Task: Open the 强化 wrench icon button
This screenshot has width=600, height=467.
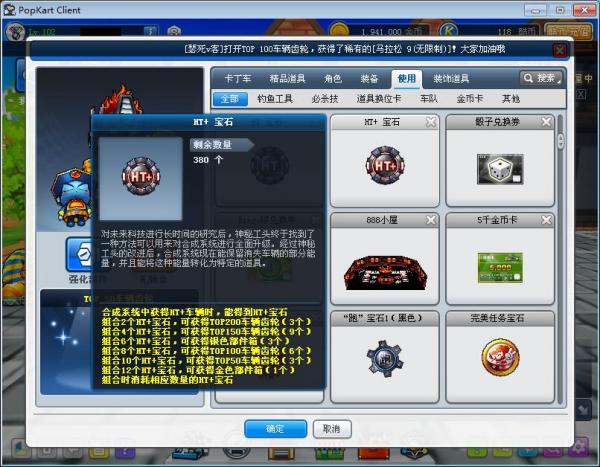Action: (81, 255)
